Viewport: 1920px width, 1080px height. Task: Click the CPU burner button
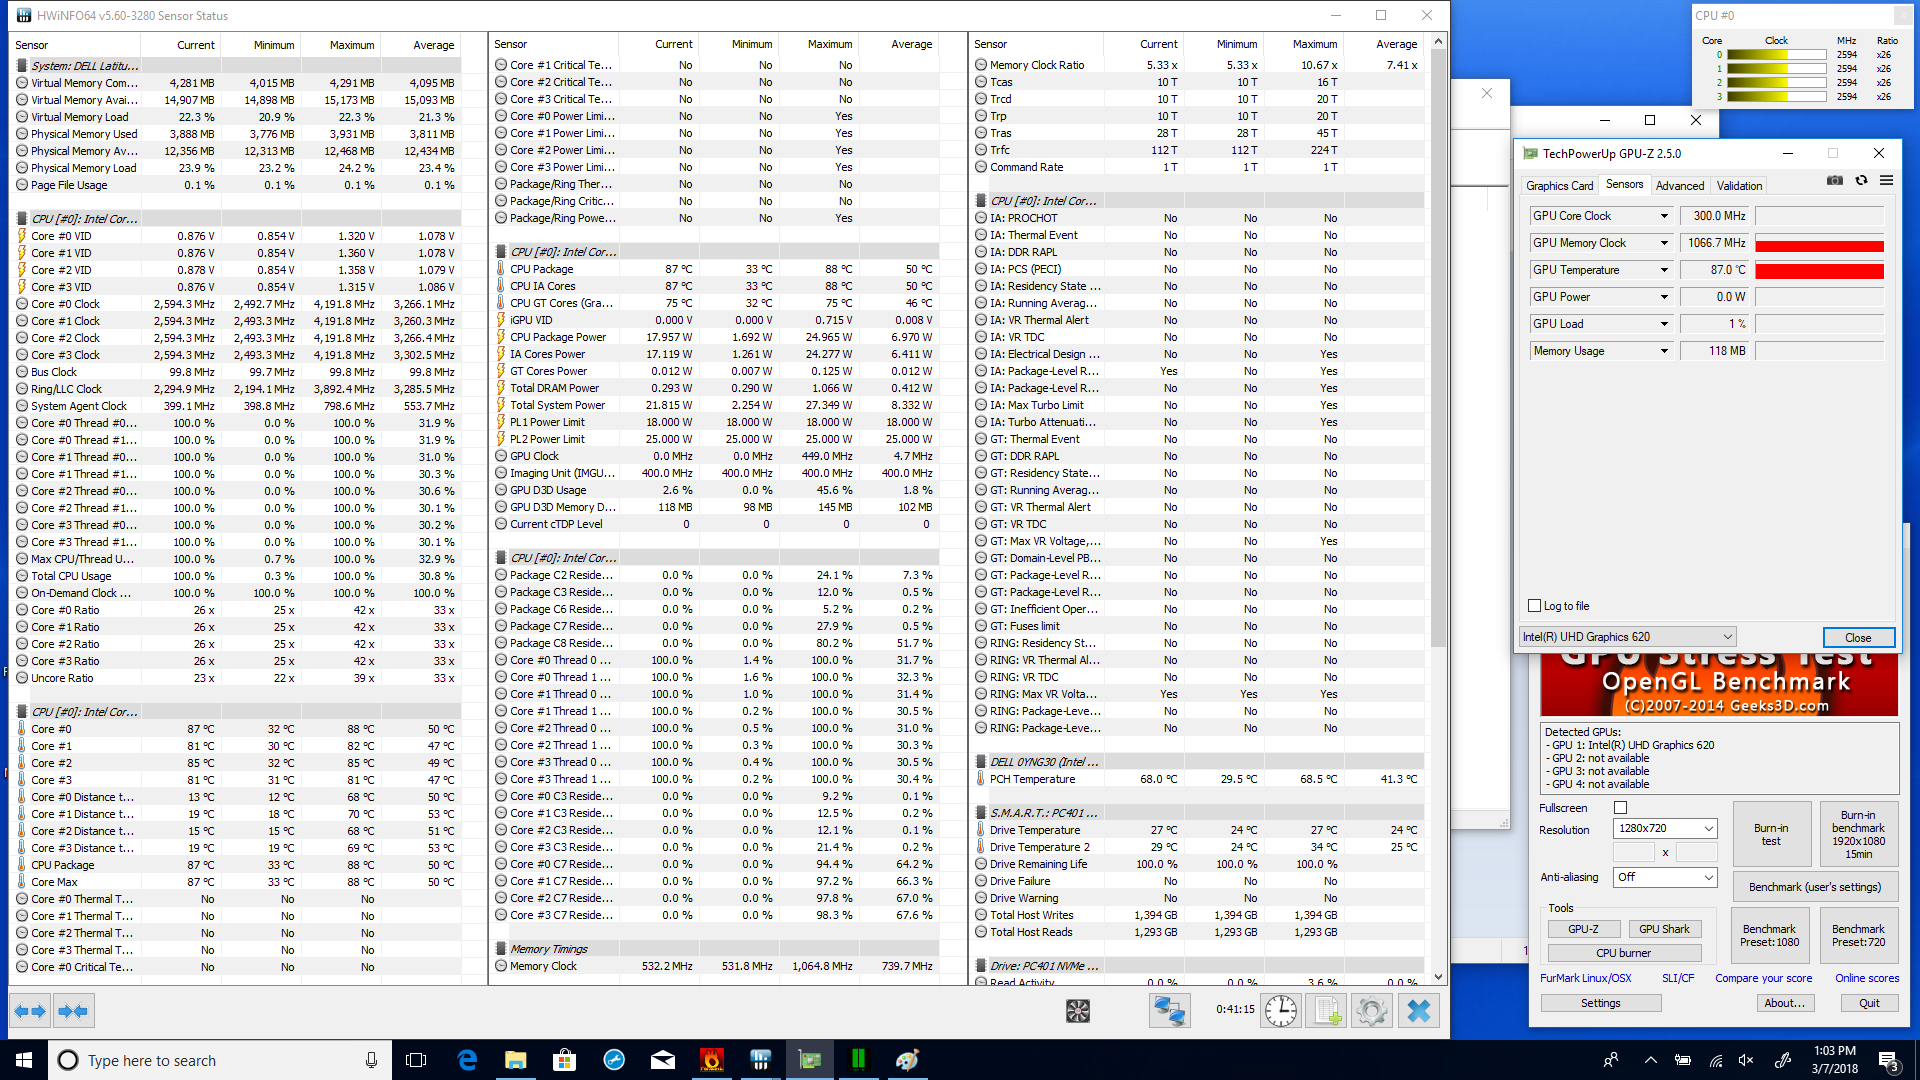pos(1623,953)
